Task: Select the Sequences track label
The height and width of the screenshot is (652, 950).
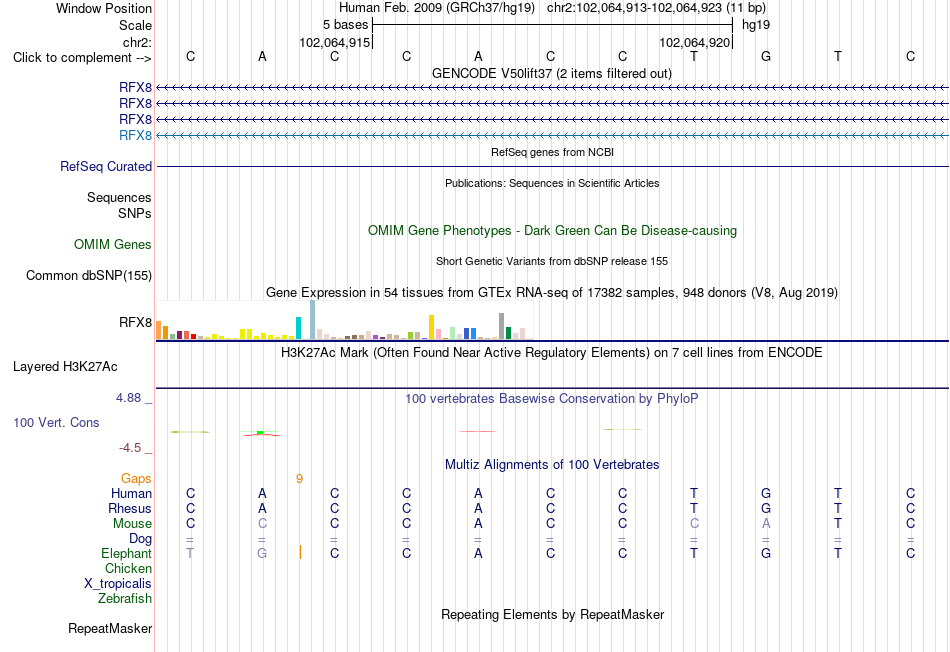Action: pyautogui.click(x=119, y=198)
